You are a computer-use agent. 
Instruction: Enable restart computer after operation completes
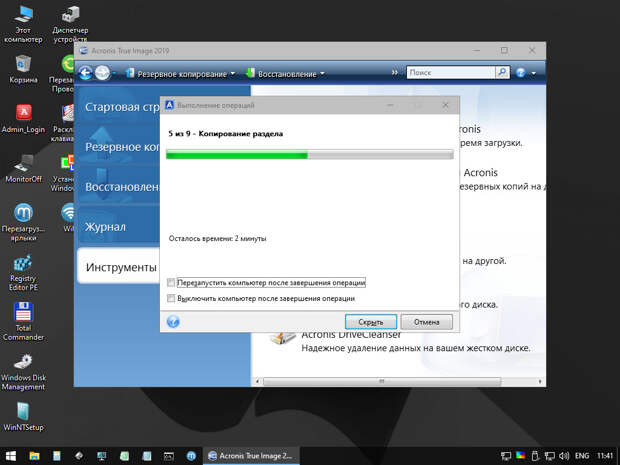172,283
